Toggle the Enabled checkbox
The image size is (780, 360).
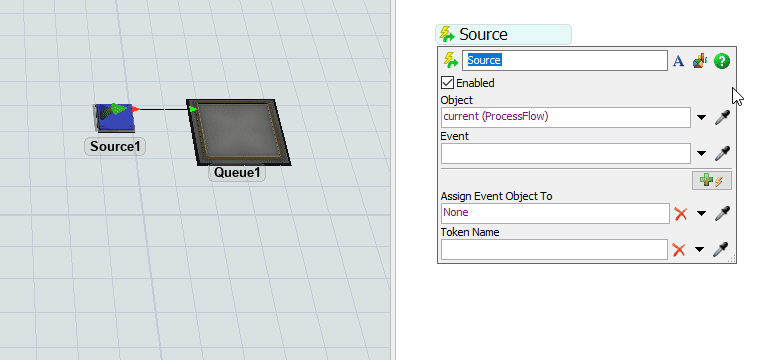[448, 83]
